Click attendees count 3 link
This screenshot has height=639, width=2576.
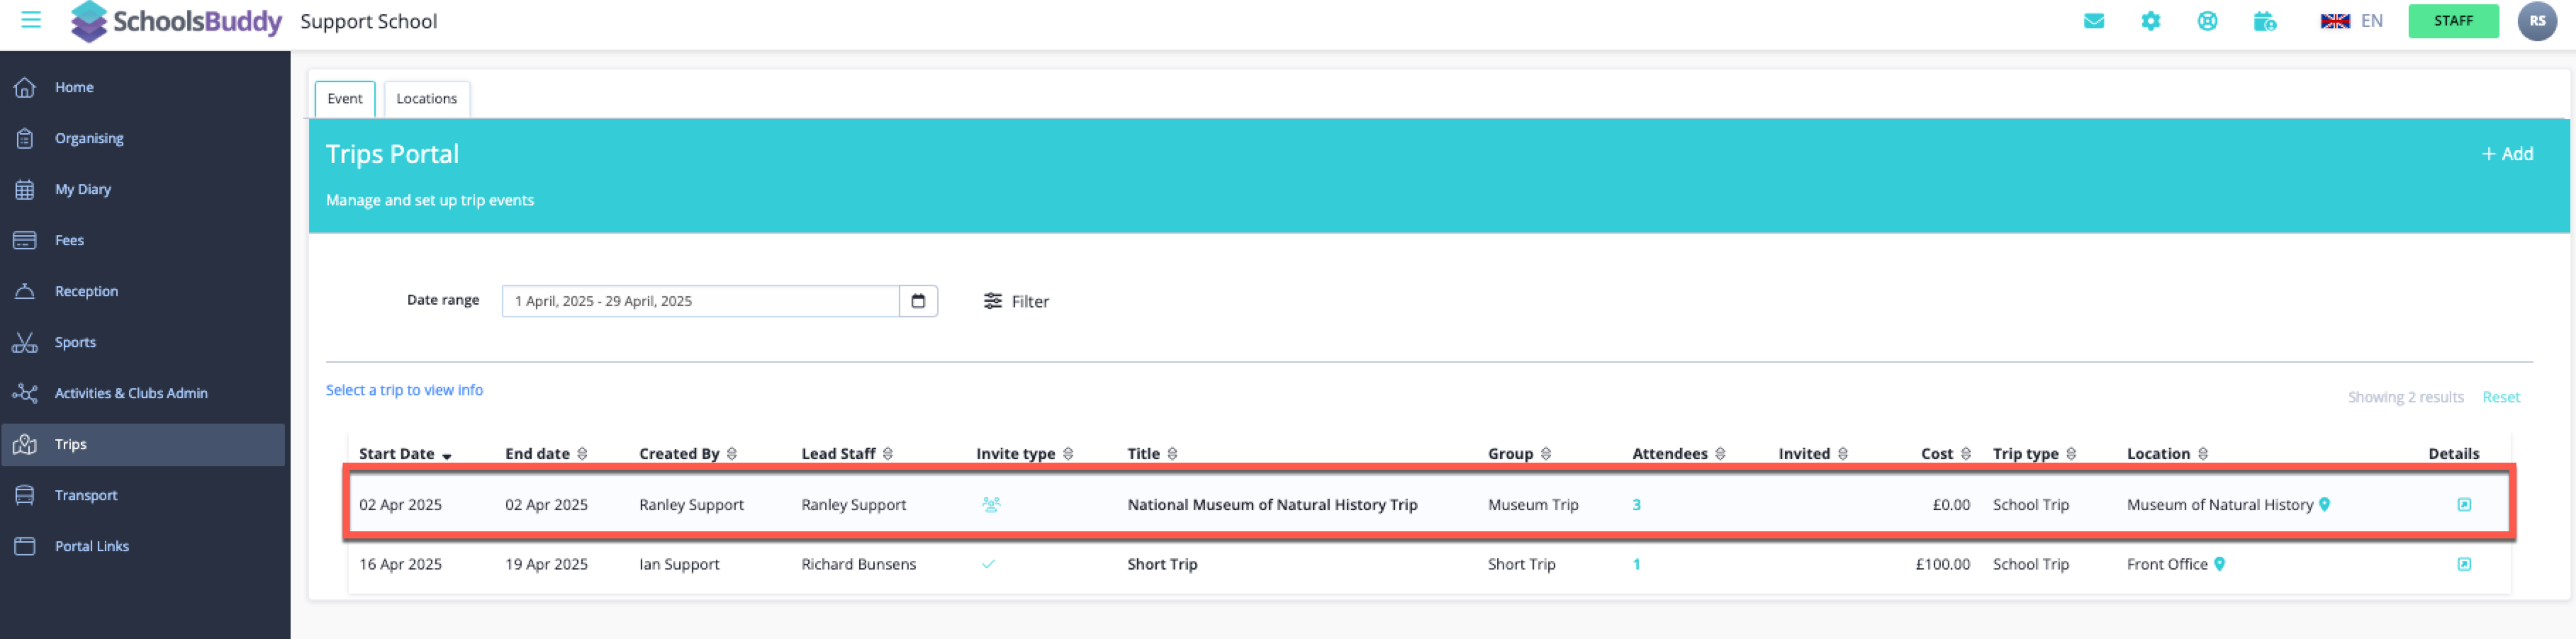coord(1636,505)
